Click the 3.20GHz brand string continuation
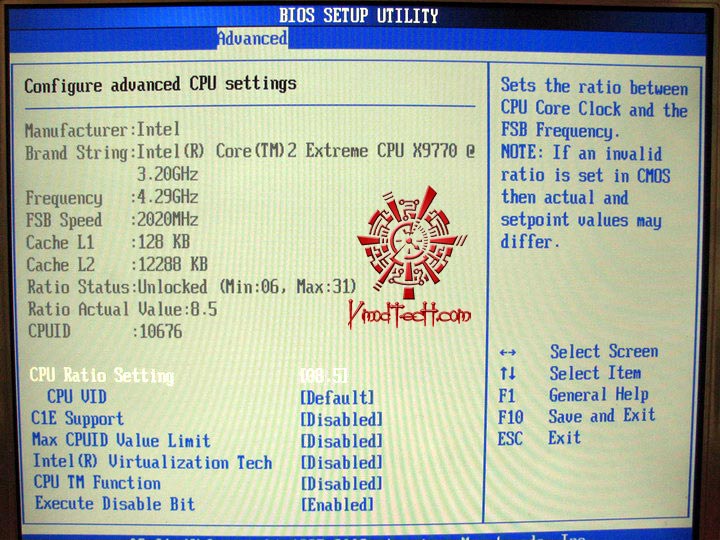720x540 pixels. [168, 174]
